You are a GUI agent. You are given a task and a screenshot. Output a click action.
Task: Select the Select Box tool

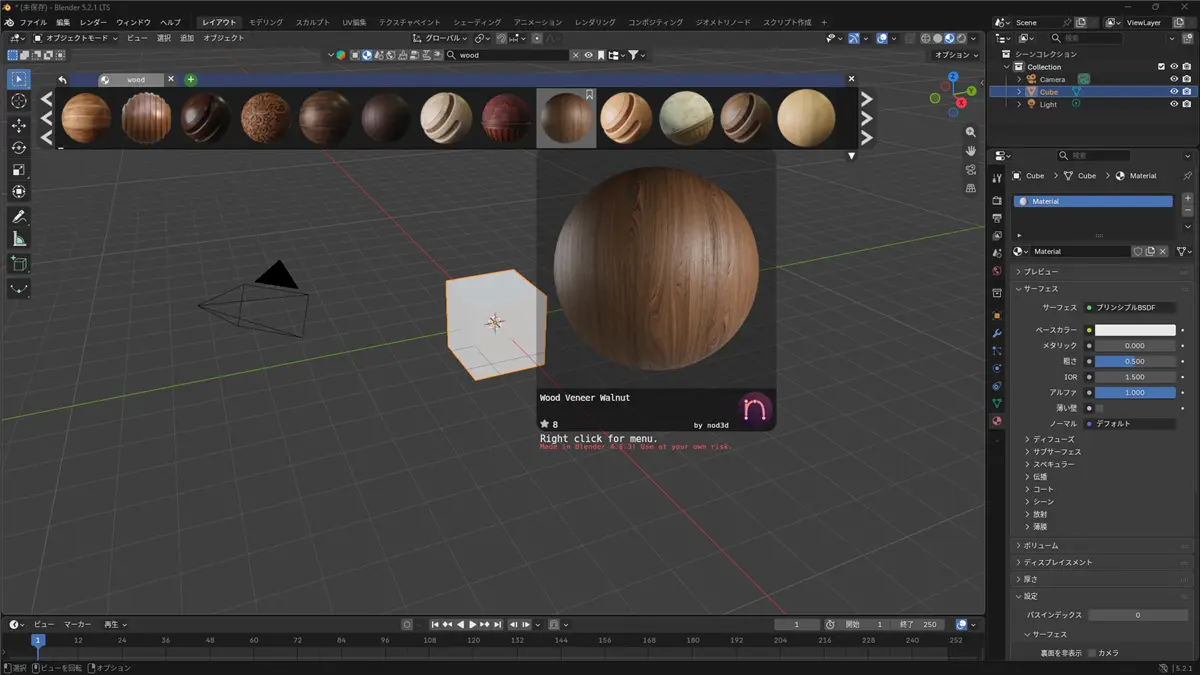(x=19, y=79)
